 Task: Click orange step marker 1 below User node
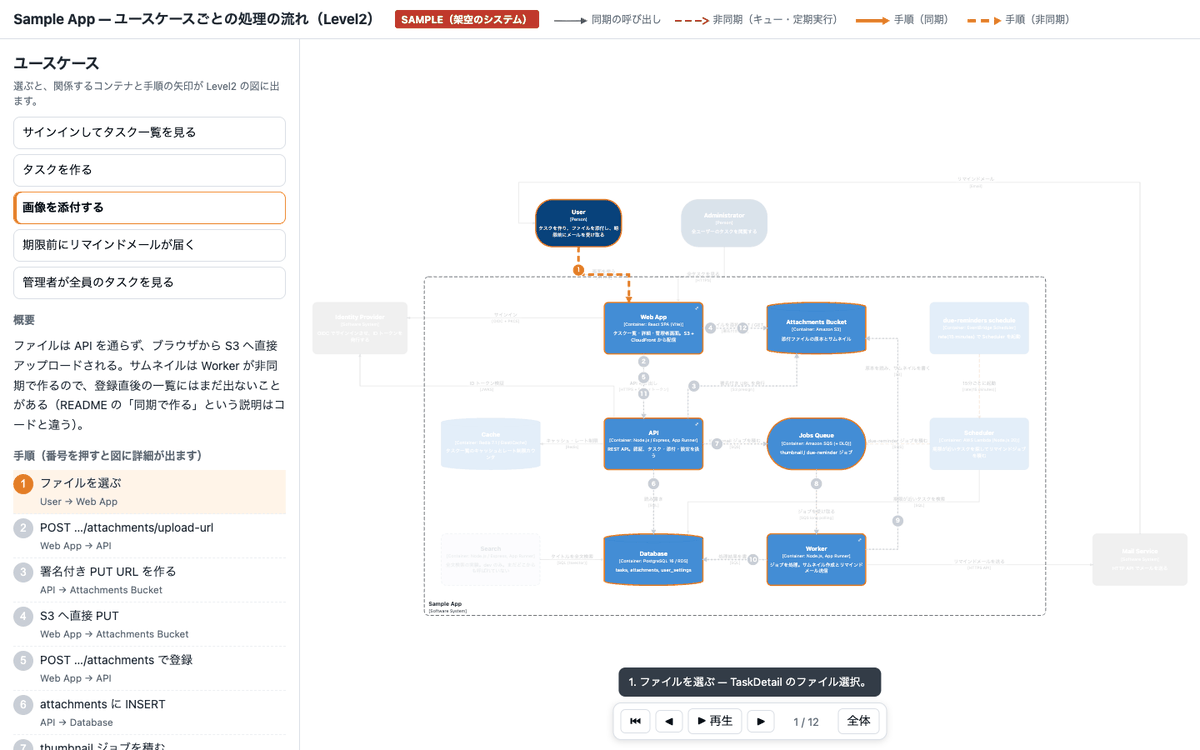[x=578, y=270]
